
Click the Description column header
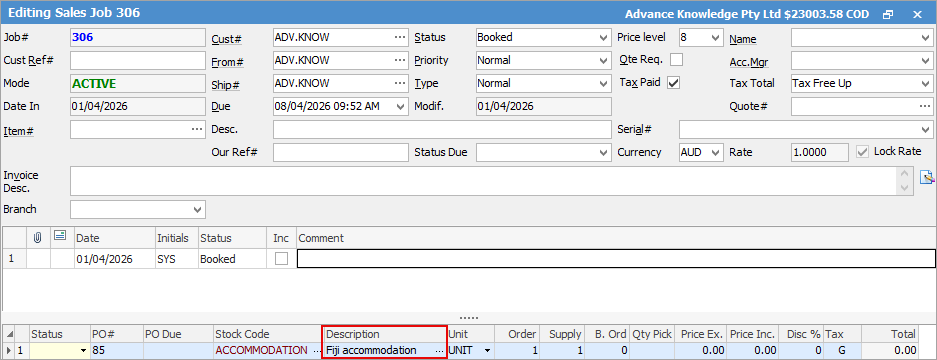click(384, 334)
